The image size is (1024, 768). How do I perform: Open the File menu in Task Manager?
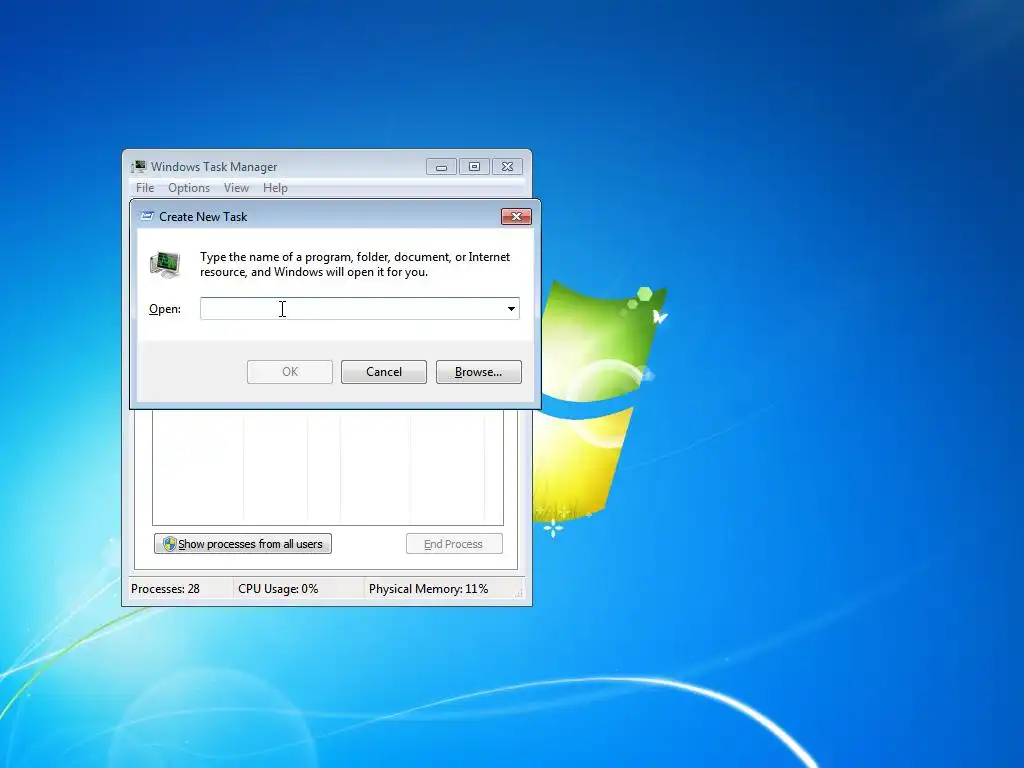(145, 188)
